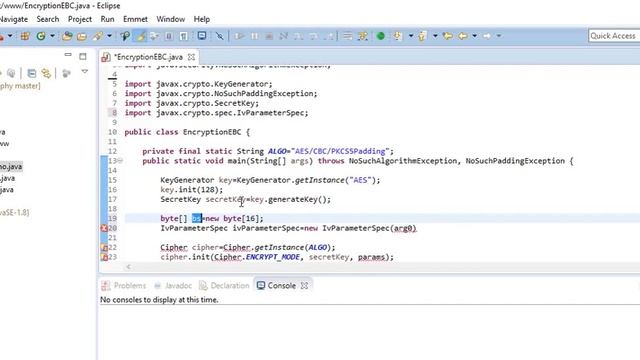Minimize the left Package Explorer panel
Viewport: 640px width, 360px height.
68,55
